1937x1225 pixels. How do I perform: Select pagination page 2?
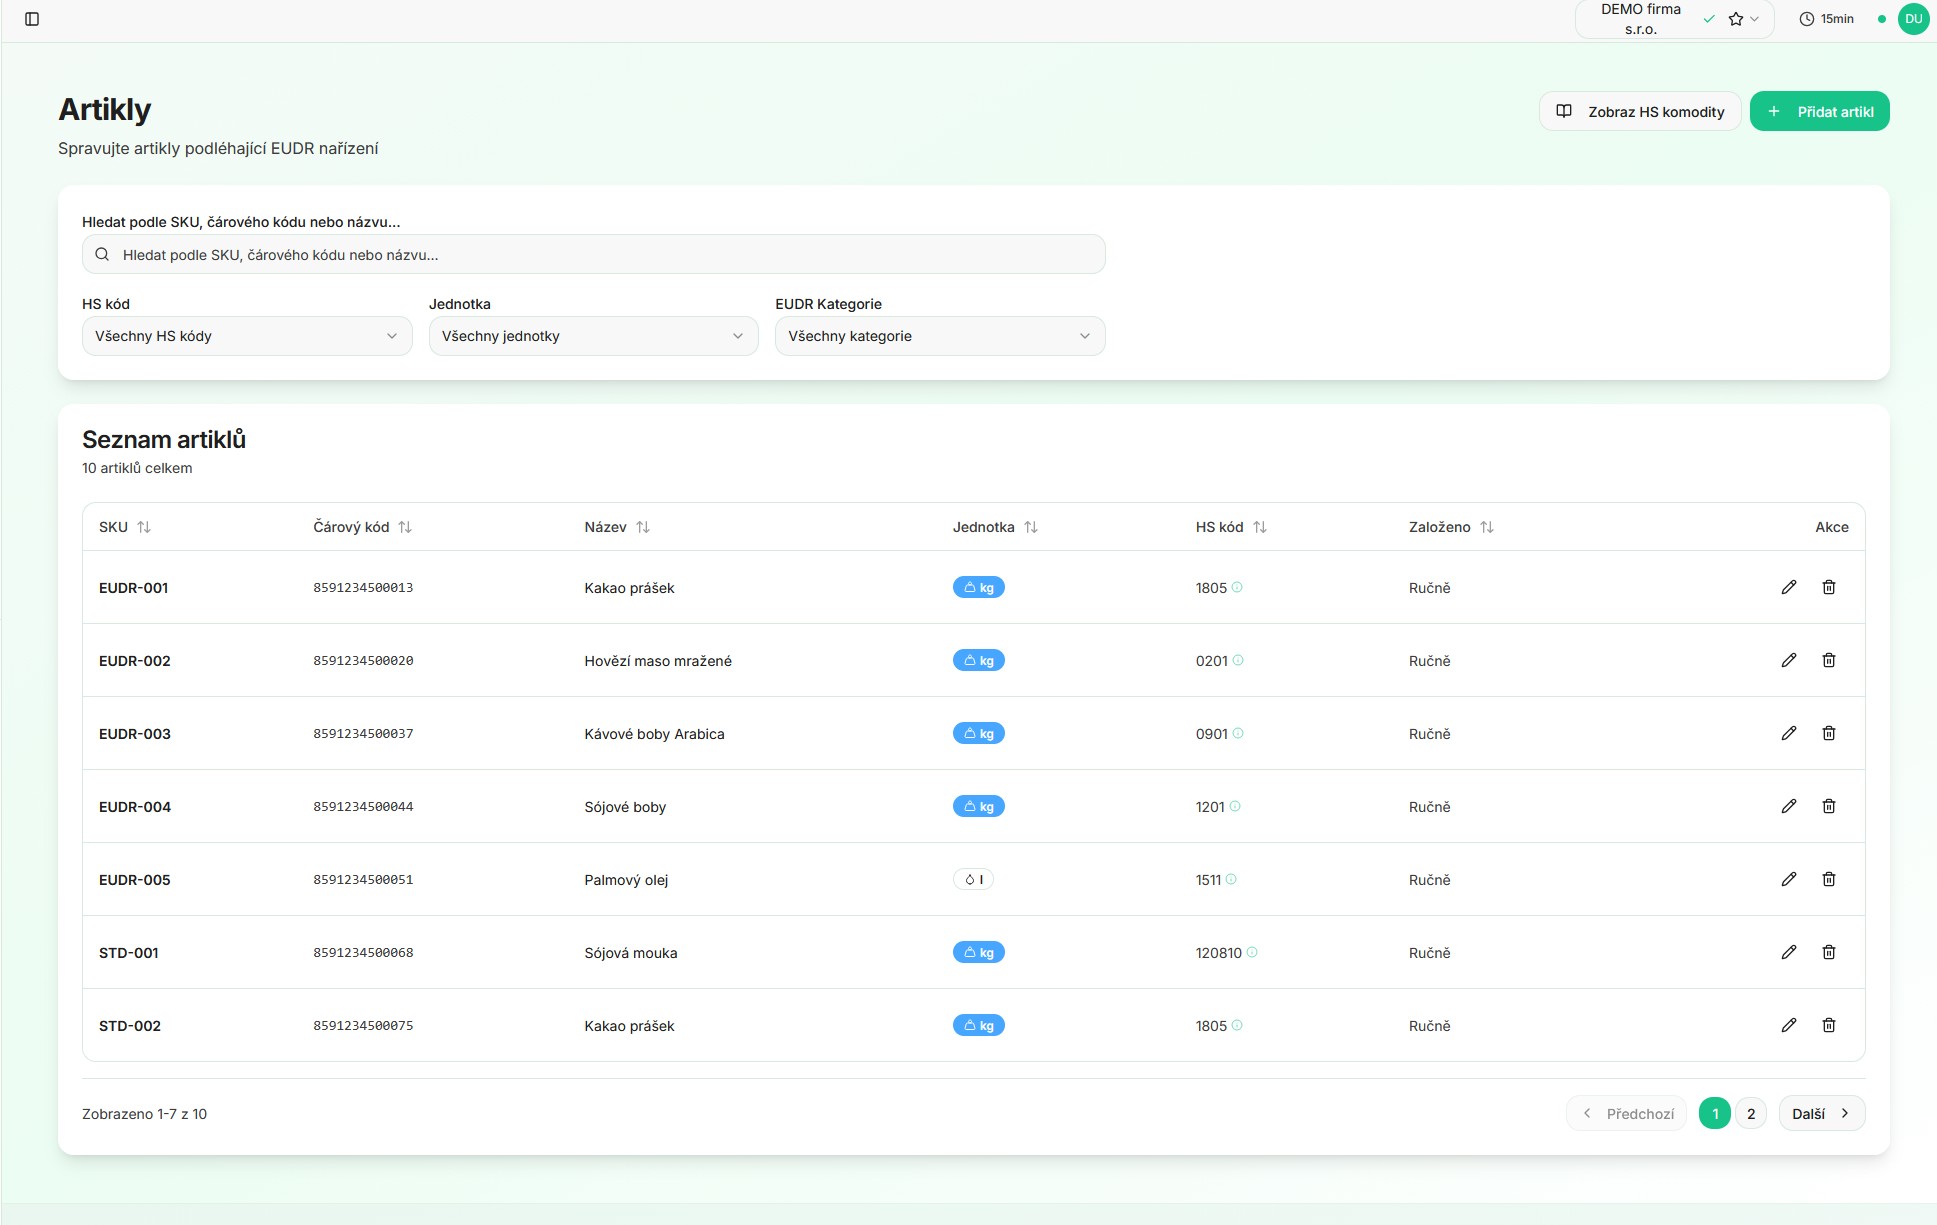1750,1112
